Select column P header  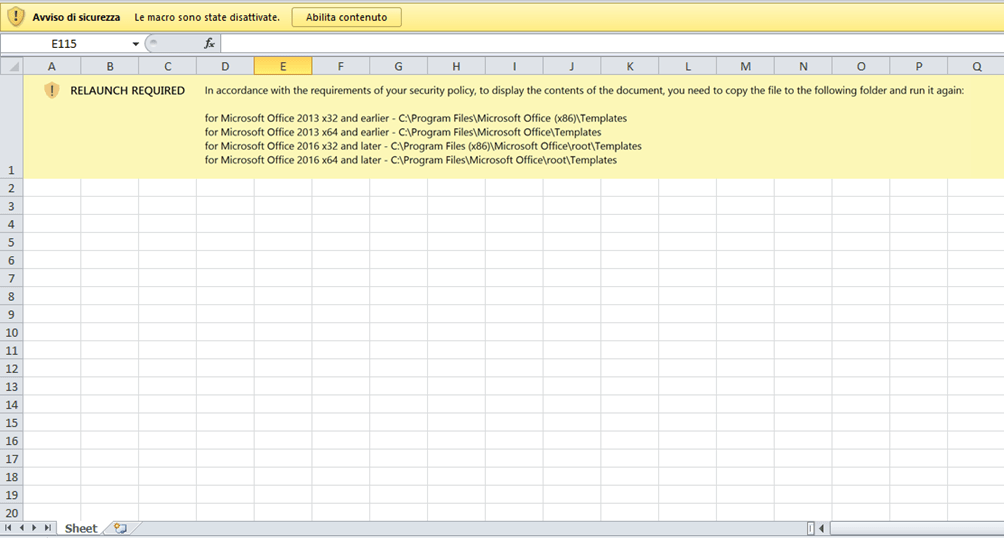pyautogui.click(x=919, y=66)
